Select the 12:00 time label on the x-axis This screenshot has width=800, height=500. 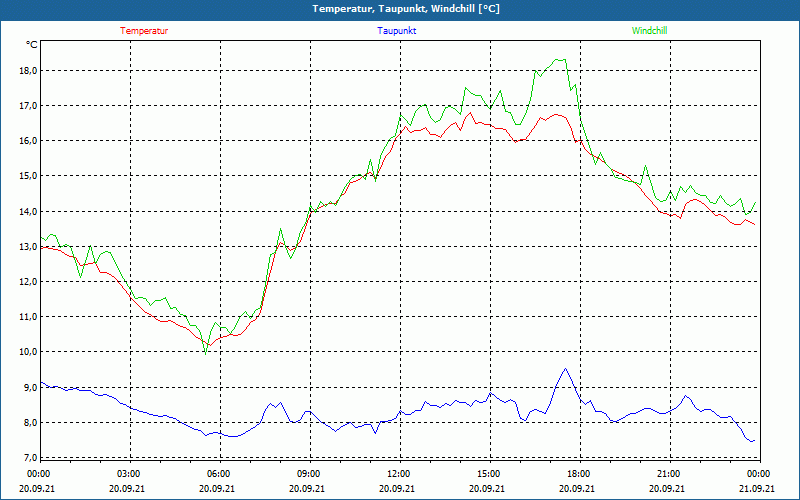(398, 474)
